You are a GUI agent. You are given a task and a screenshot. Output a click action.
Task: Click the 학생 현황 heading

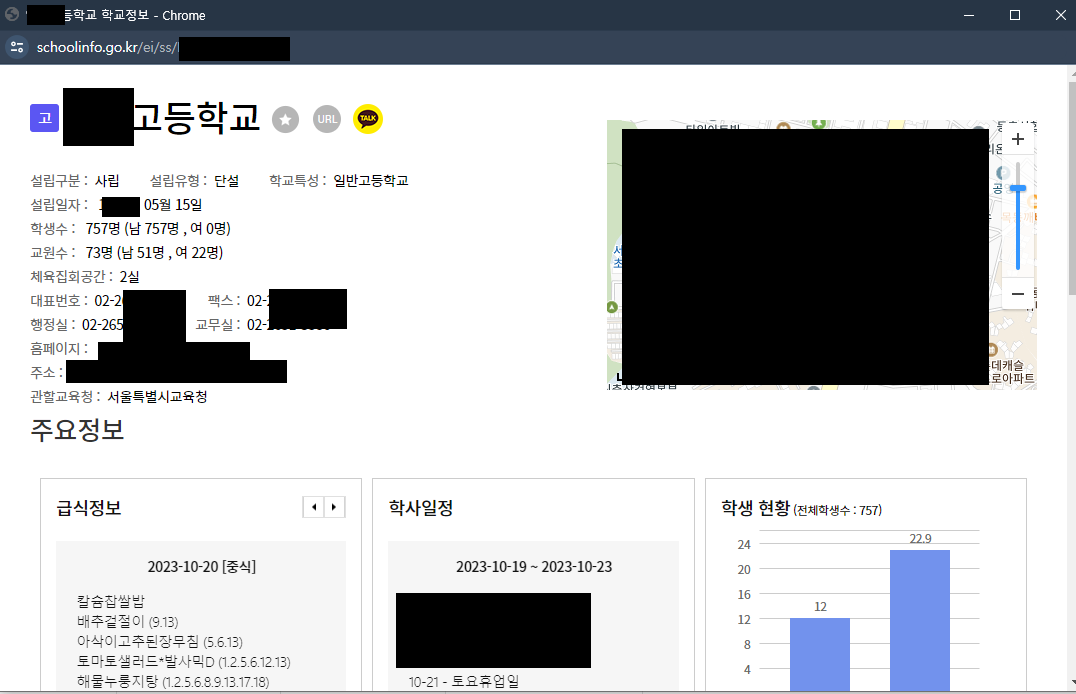tap(756, 508)
